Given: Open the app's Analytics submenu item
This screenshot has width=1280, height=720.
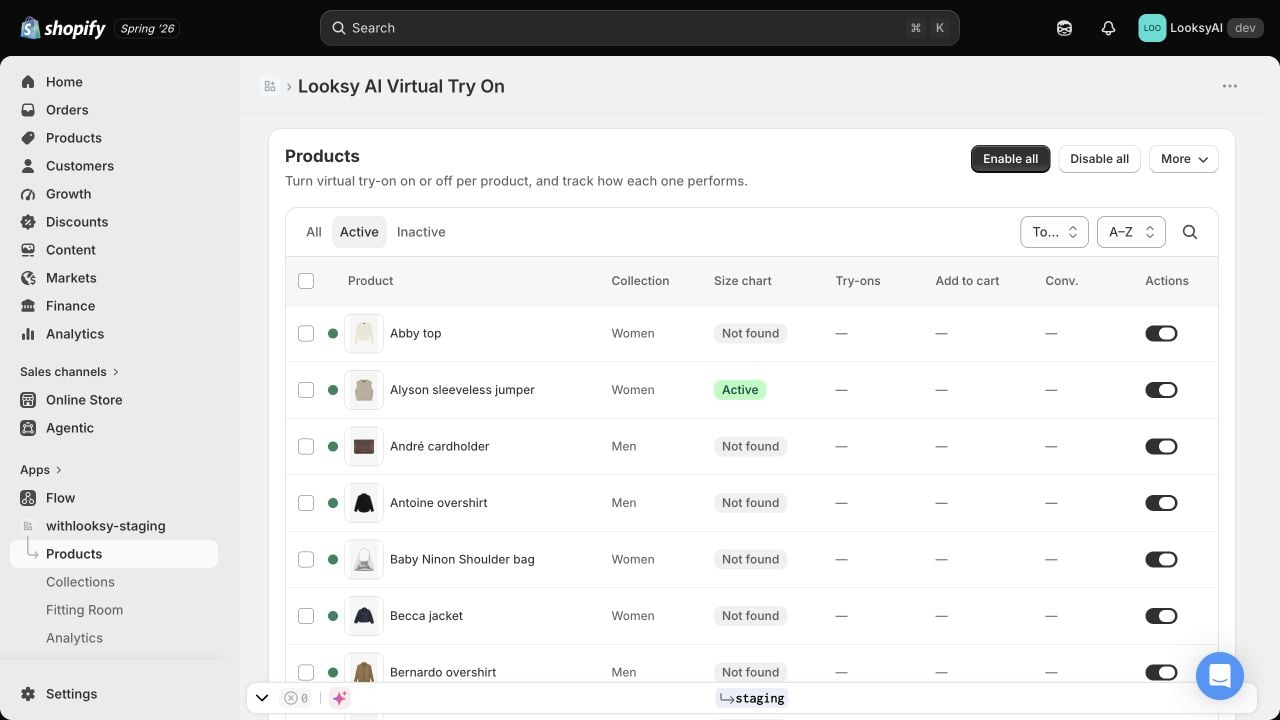Looking at the screenshot, I should pos(74,638).
